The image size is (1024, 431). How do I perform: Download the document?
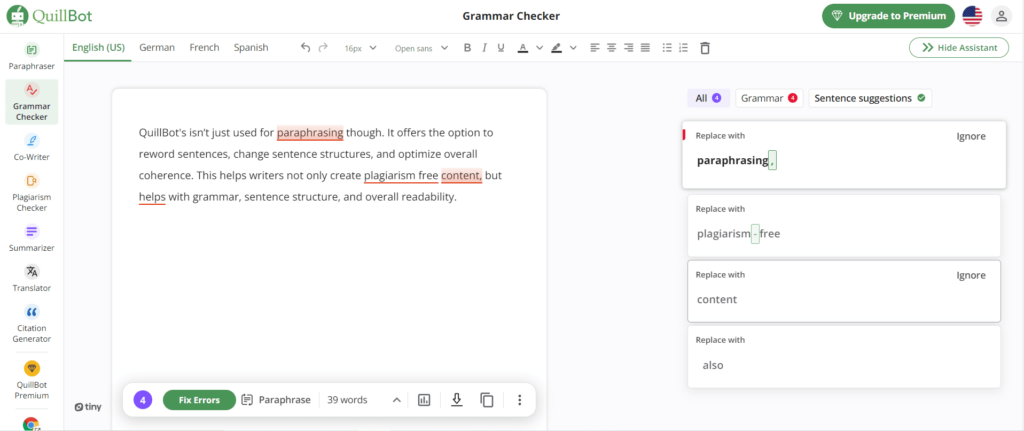[x=457, y=400]
